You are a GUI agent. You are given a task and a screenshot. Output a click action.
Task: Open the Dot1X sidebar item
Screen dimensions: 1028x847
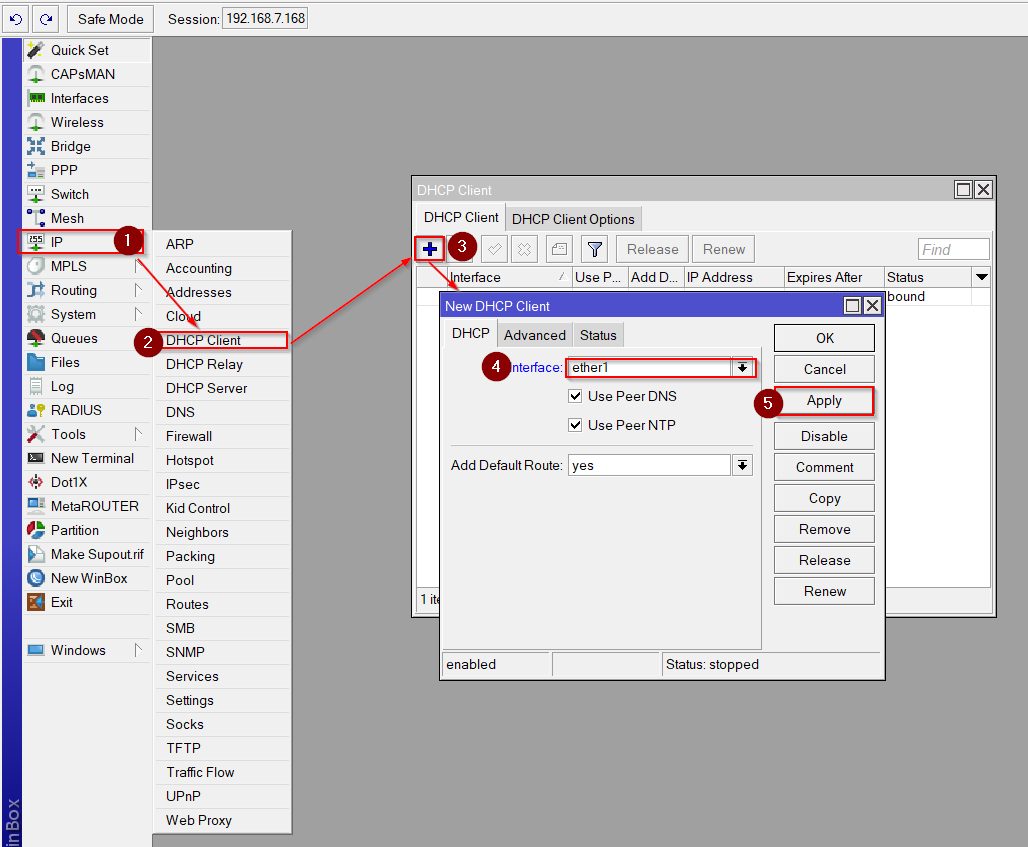[x=87, y=483]
